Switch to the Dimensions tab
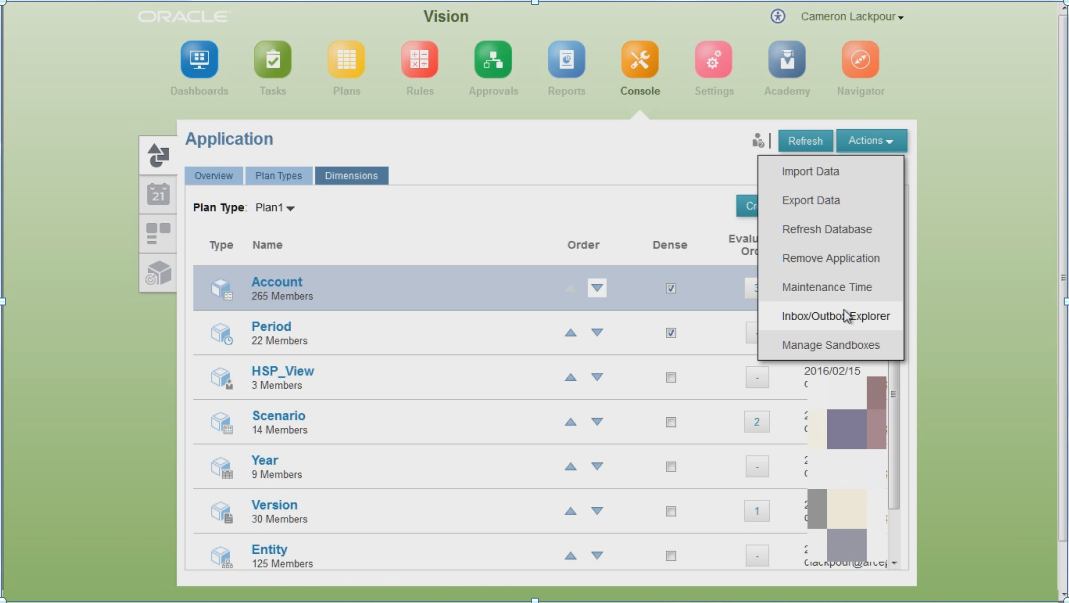 tap(351, 175)
